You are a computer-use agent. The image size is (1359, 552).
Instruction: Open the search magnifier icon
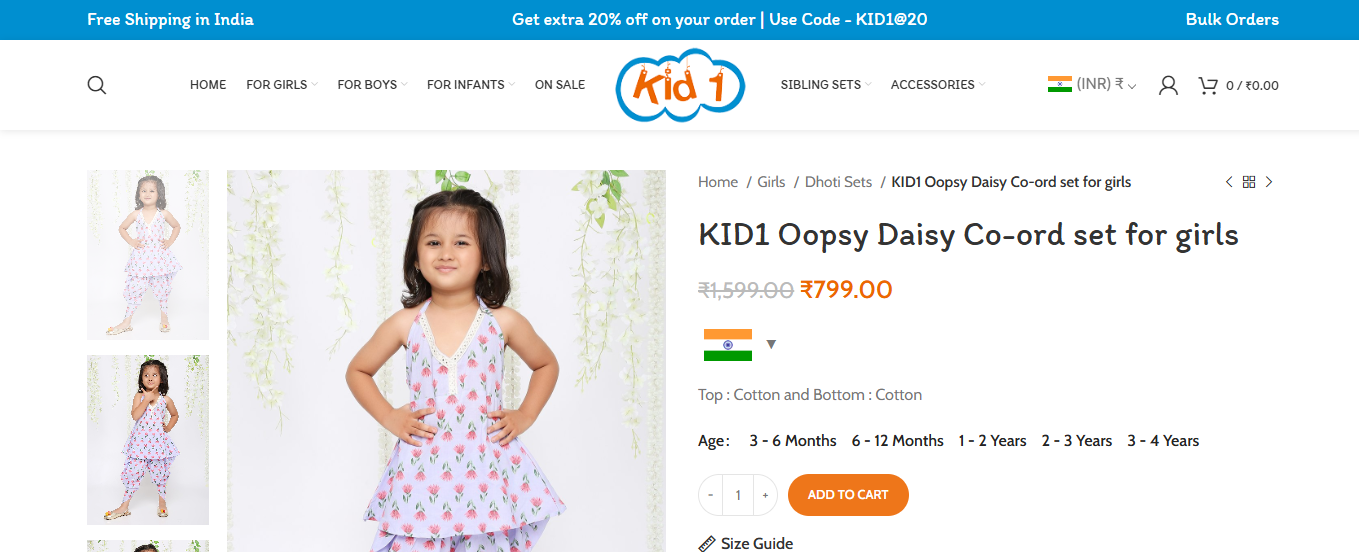click(x=97, y=85)
